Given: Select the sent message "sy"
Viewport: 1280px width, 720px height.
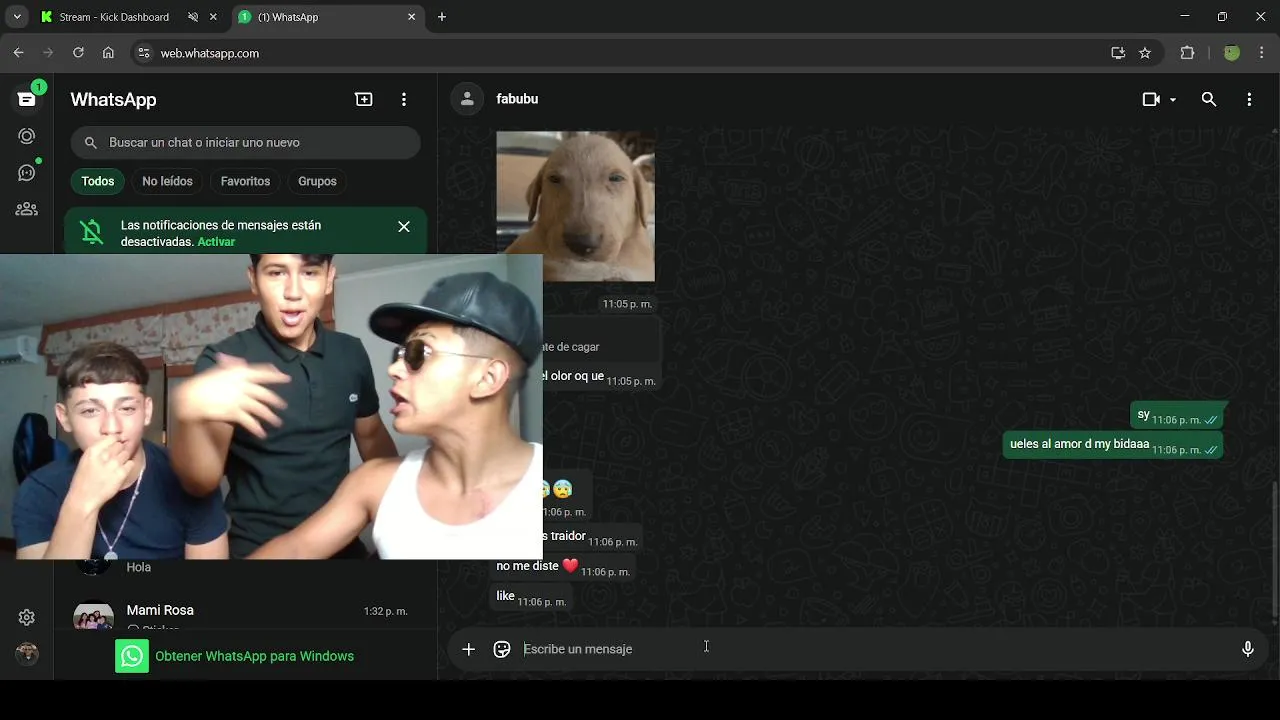Looking at the screenshot, I should pyautogui.click(x=1177, y=416).
